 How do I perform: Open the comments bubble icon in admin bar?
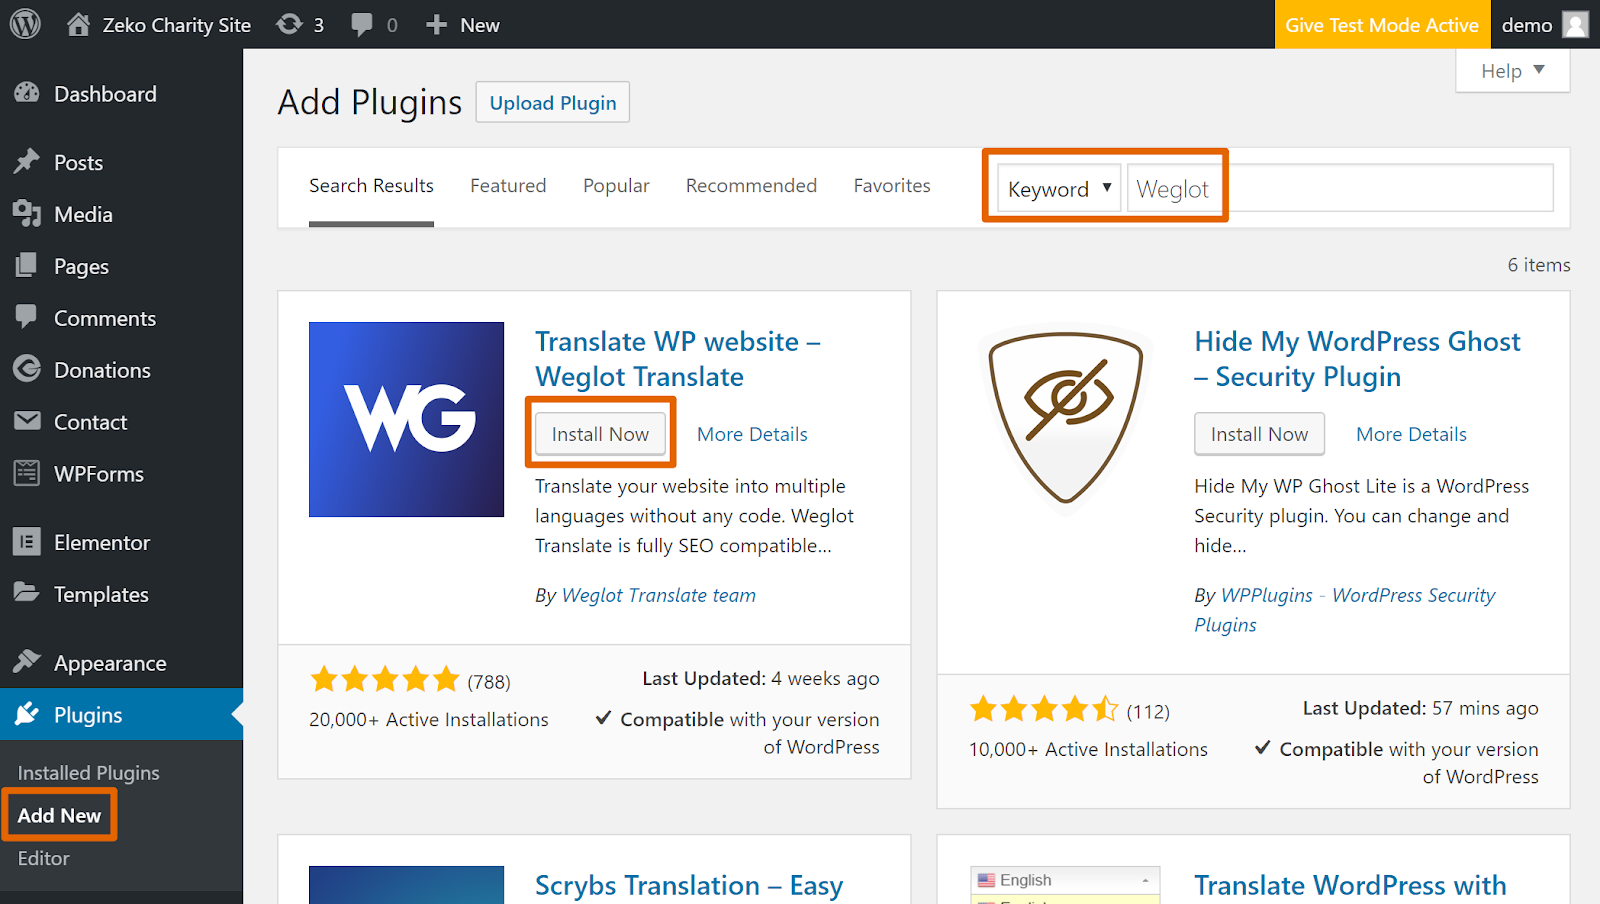coord(362,25)
